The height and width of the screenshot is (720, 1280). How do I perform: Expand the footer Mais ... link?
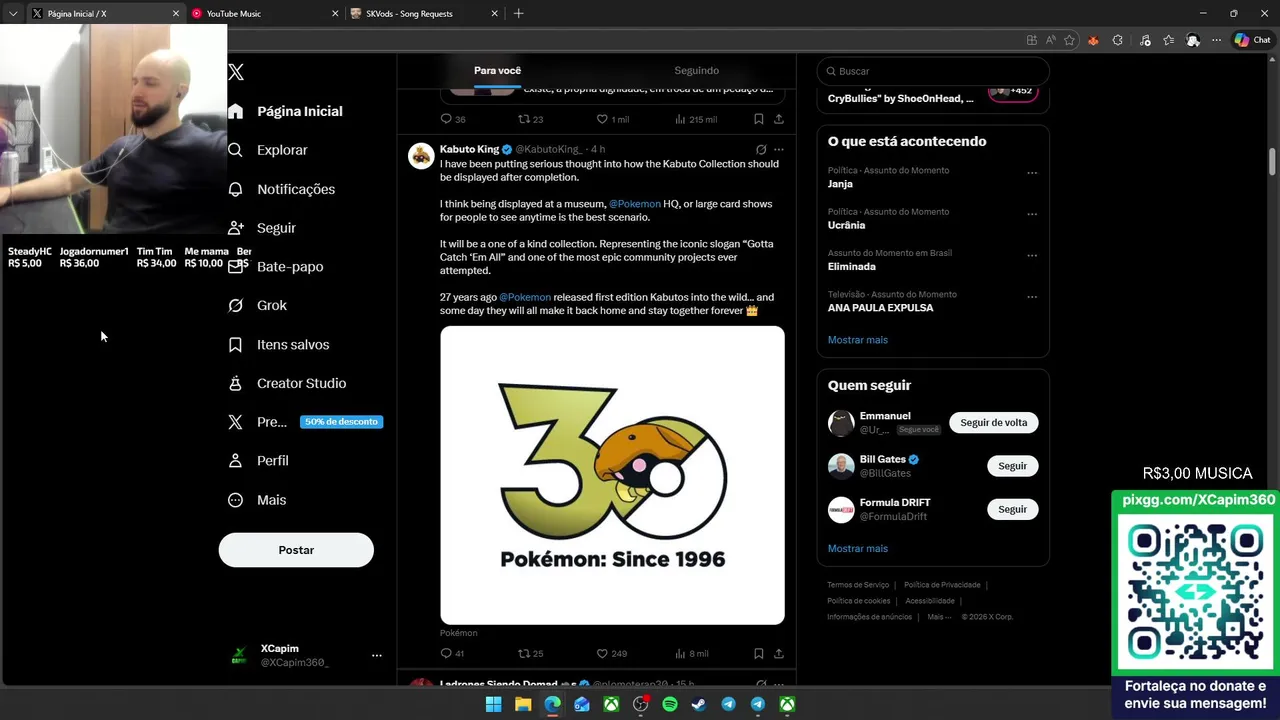(939, 617)
